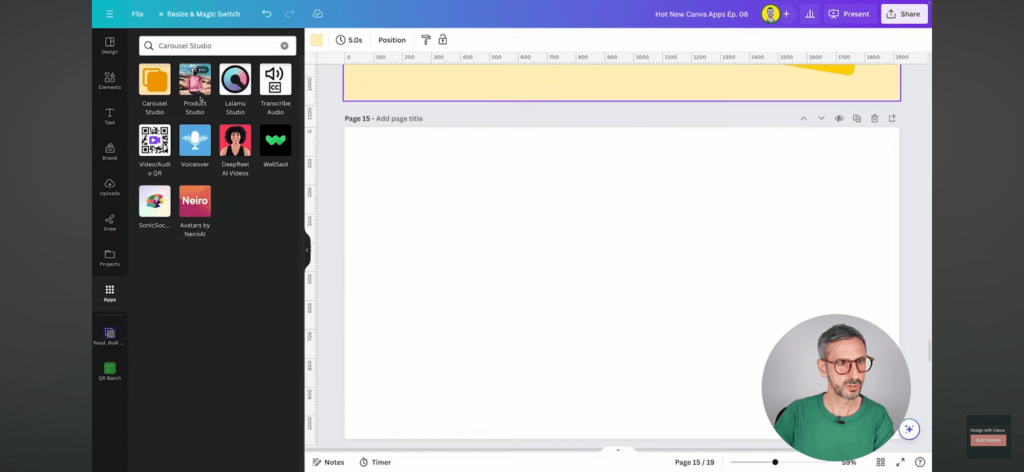This screenshot has height=472, width=1024.
Task: Open the Position panel
Action: (x=392, y=40)
